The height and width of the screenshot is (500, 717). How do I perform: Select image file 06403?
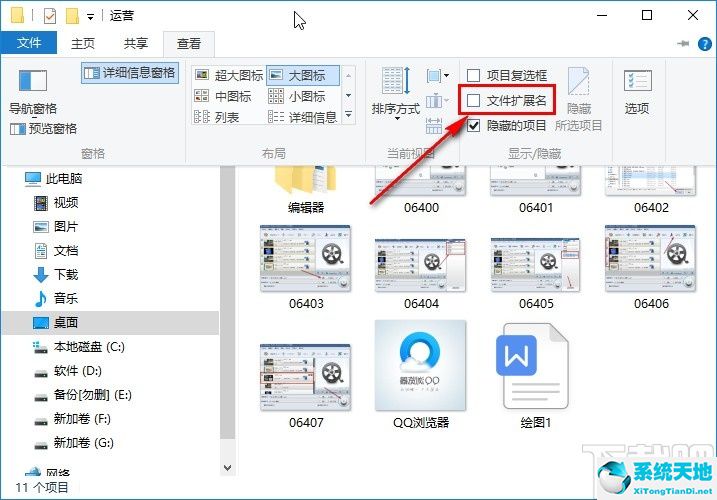pyautogui.click(x=306, y=268)
